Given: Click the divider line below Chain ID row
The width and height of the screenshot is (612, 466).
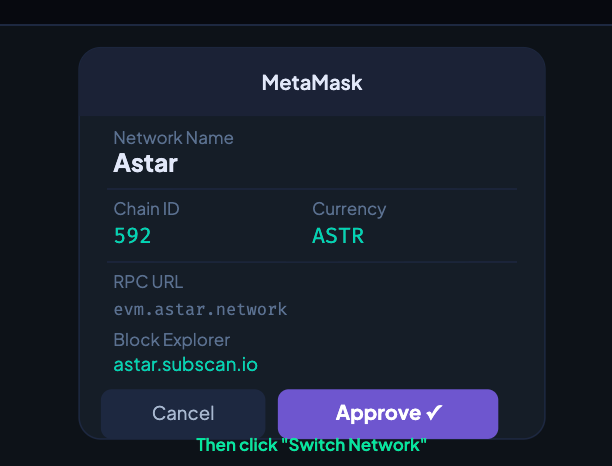Looking at the screenshot, I should pos(312,262).
